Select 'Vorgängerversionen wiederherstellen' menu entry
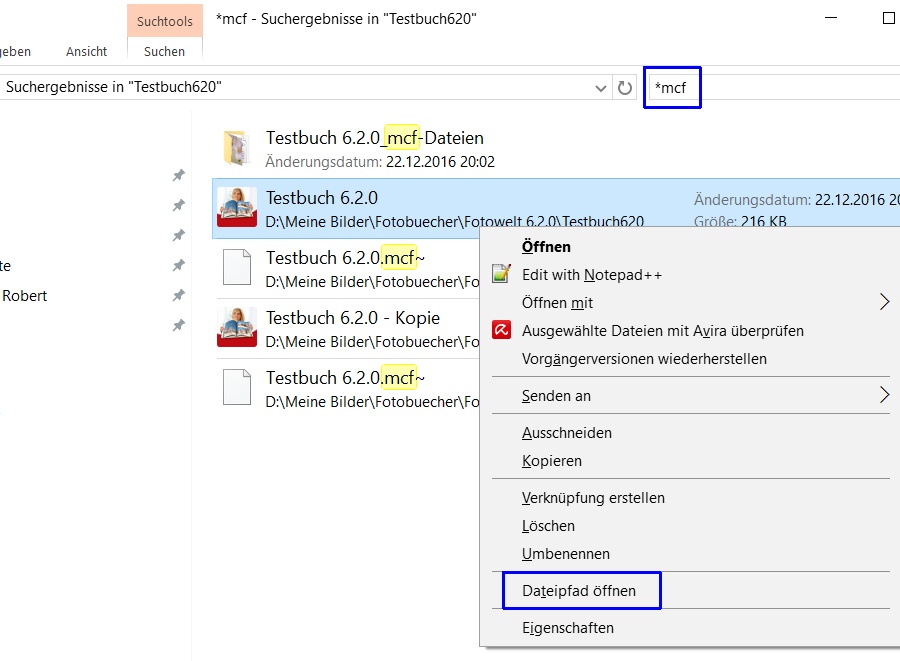The height and width of the screenshot is (661, 900). 644,358
